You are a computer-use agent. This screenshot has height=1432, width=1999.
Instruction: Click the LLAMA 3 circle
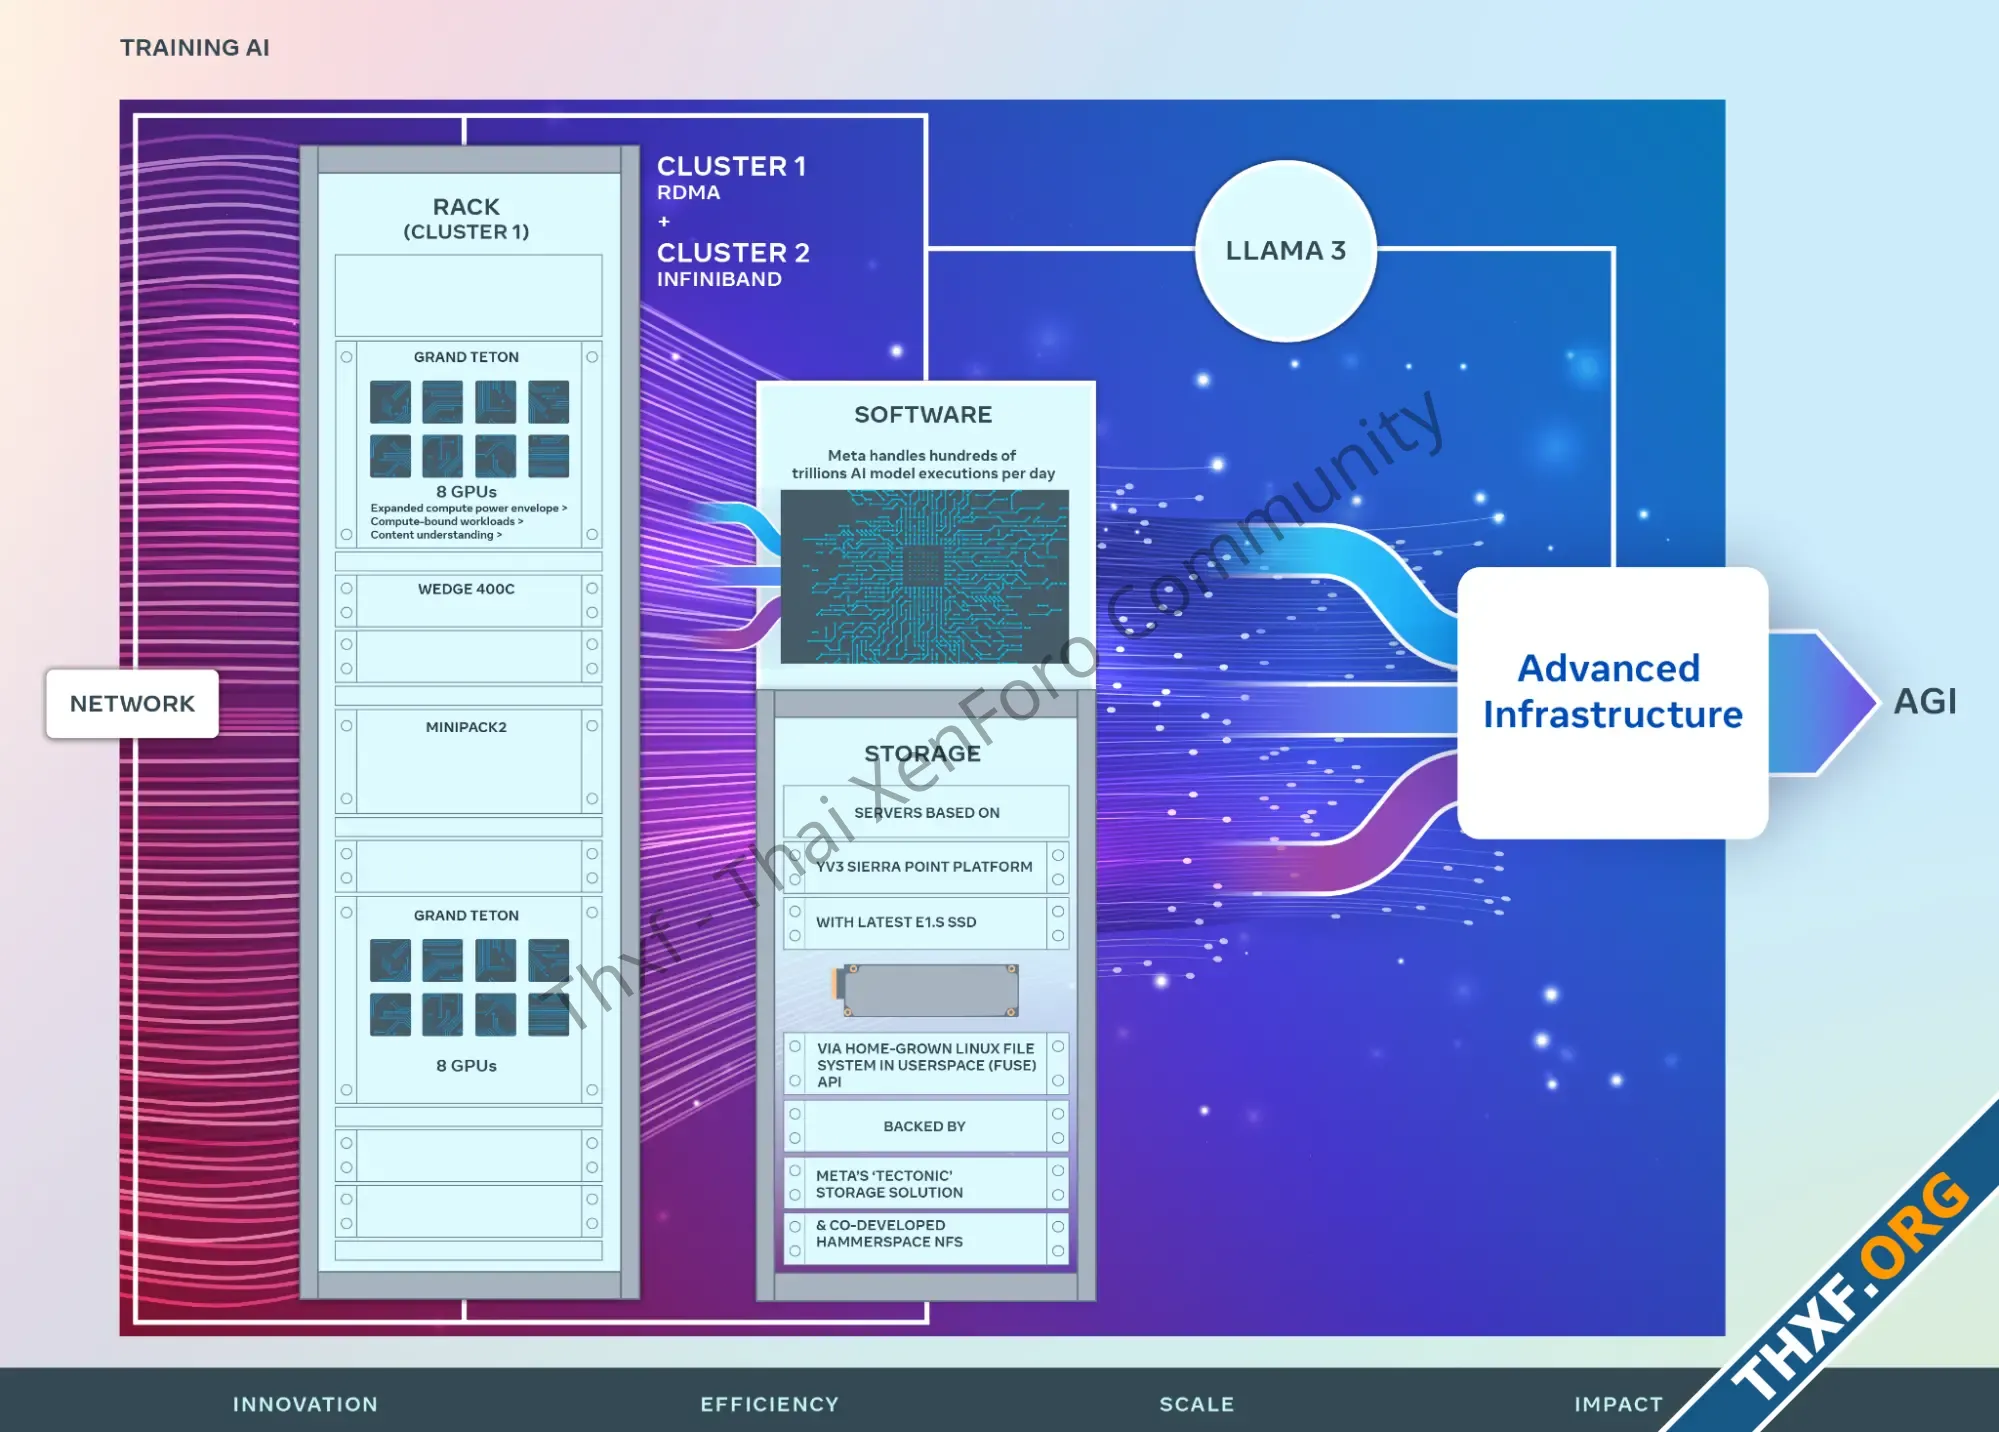(x=1285, y=250)
